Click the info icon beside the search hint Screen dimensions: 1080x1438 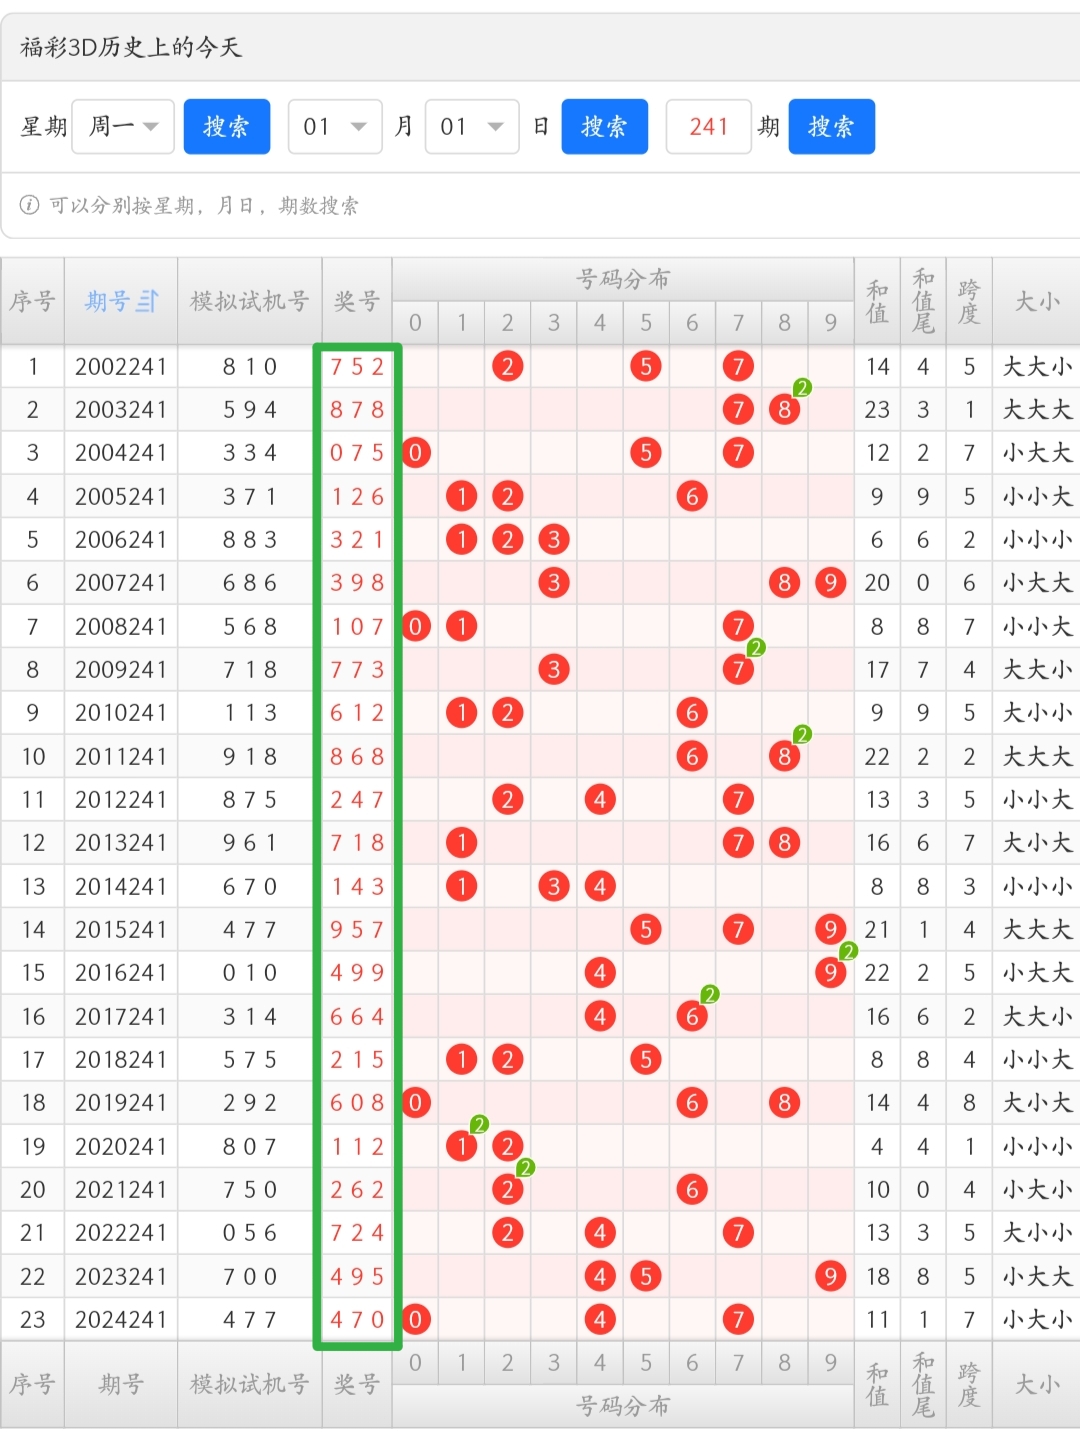point(30,205)
